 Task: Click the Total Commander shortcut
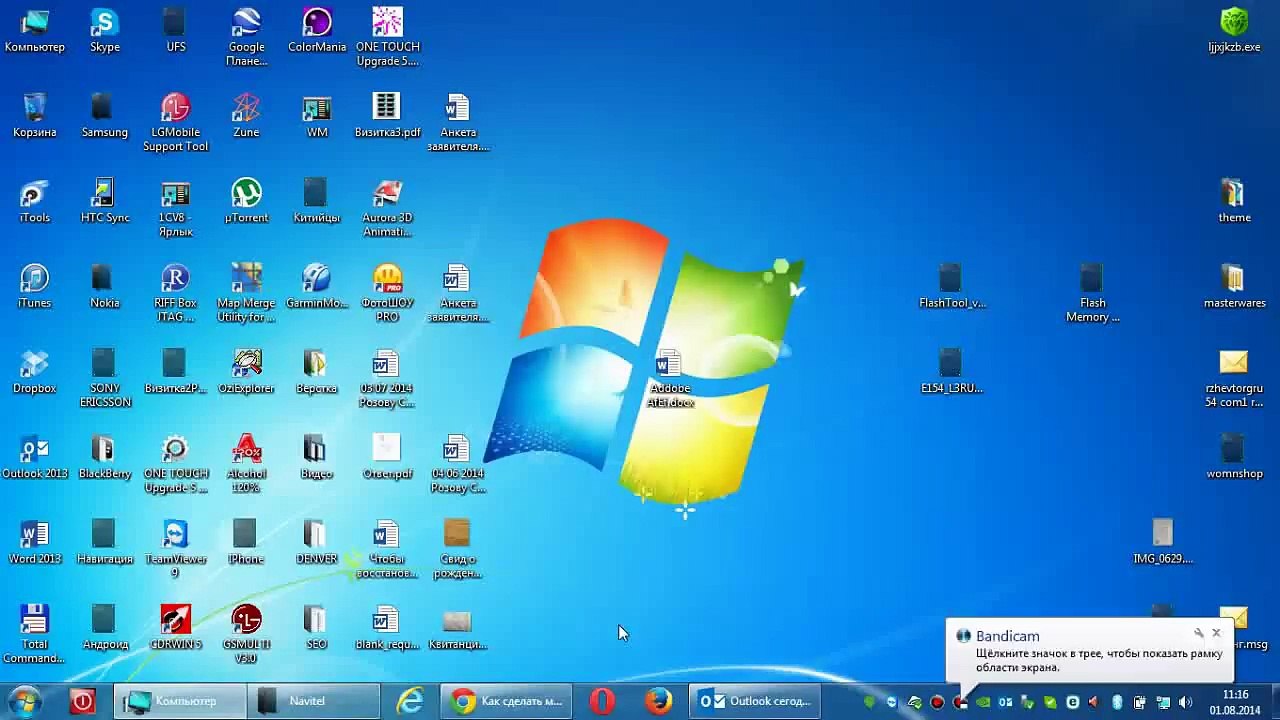tap(34, 634)
